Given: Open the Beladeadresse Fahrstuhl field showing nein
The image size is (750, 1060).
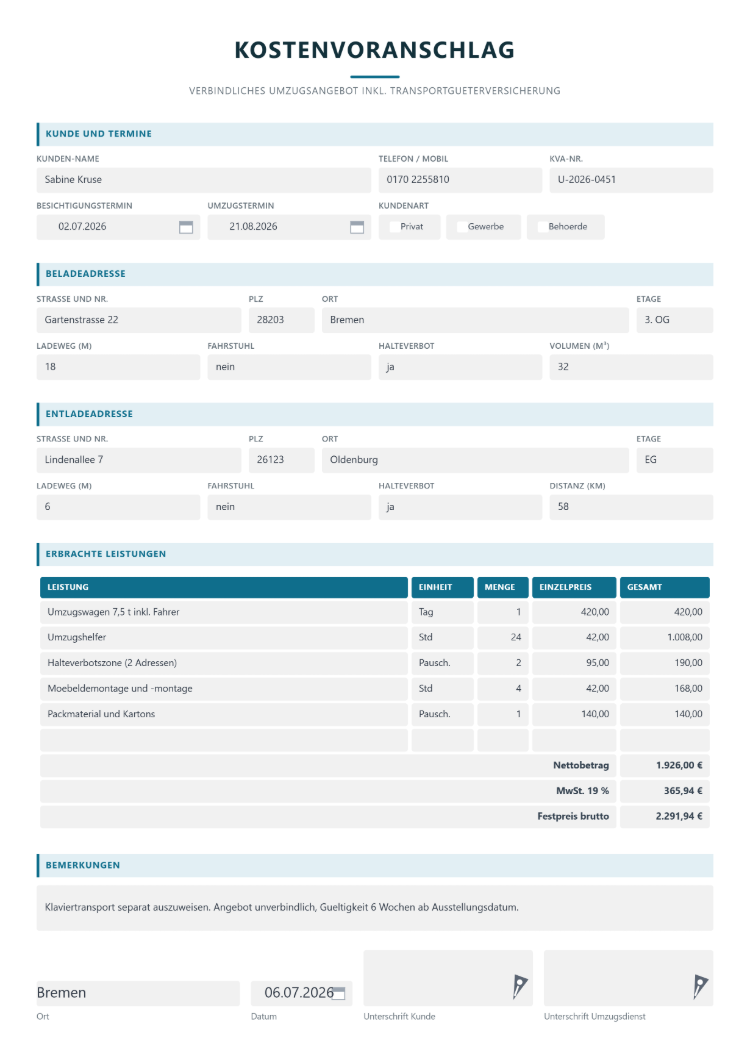Looking at the screenshot, I should [x=289, y=367].
